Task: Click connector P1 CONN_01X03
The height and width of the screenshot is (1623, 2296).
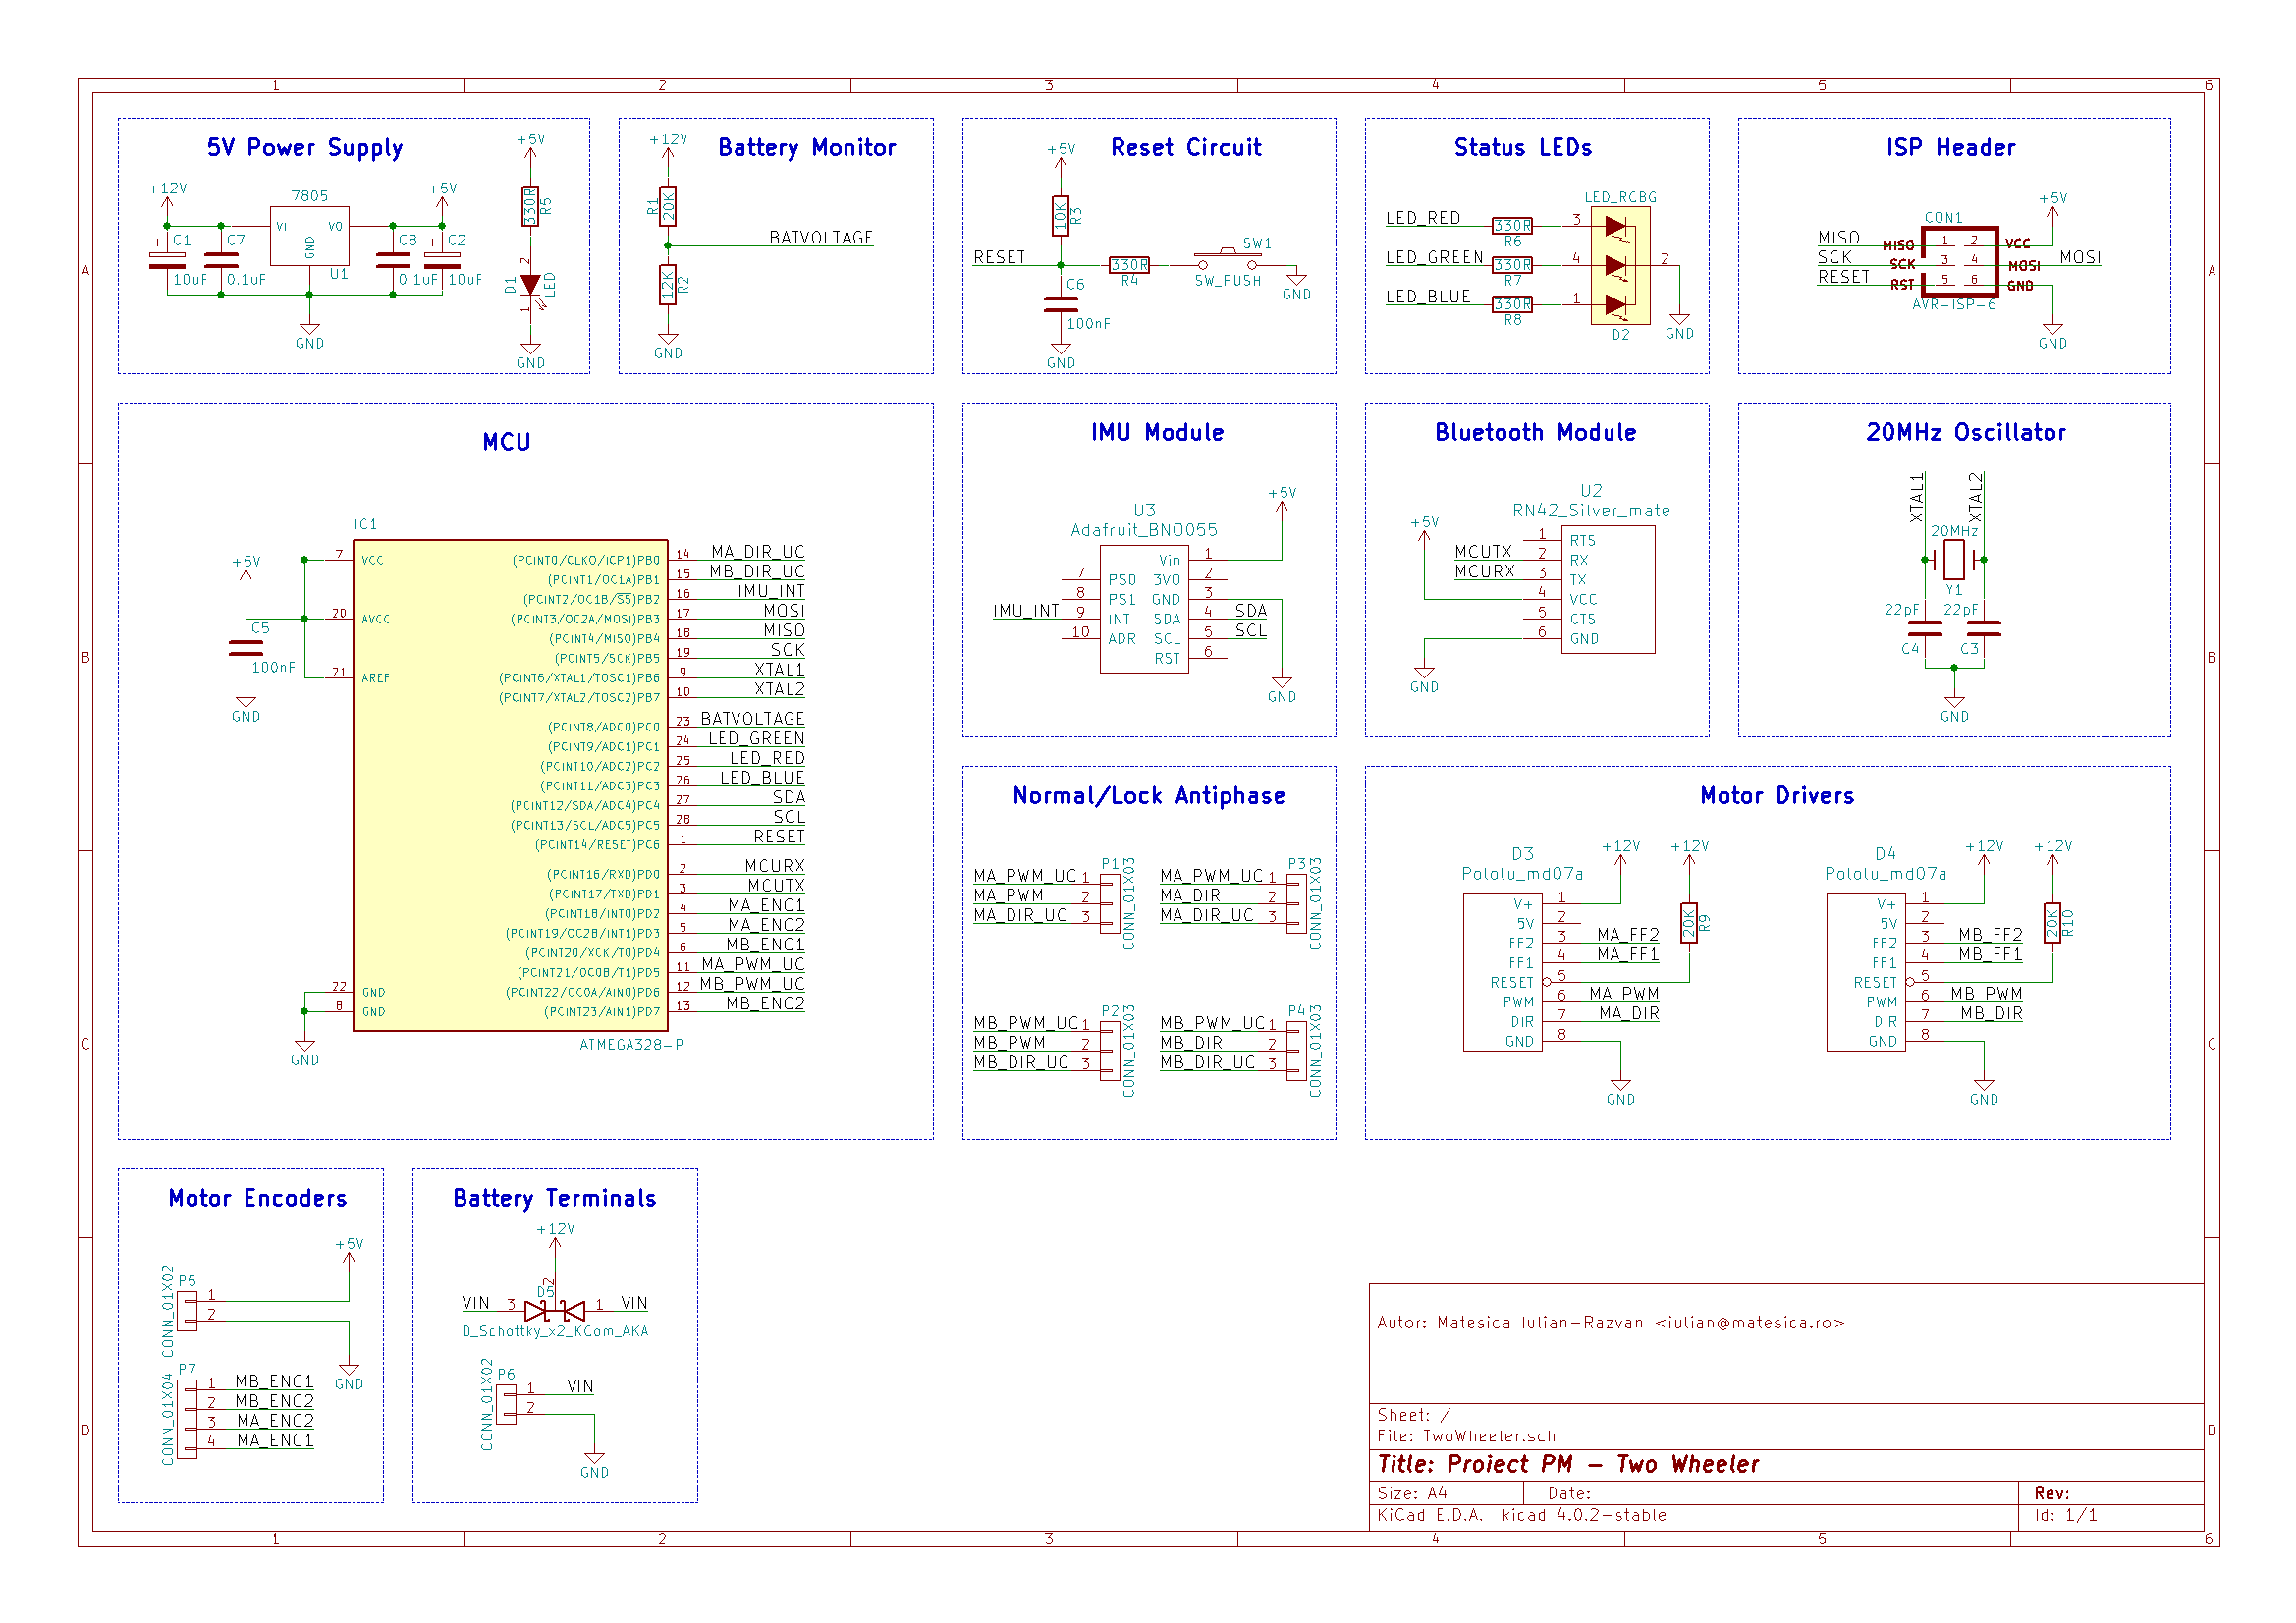Action: click(1110, 904)
